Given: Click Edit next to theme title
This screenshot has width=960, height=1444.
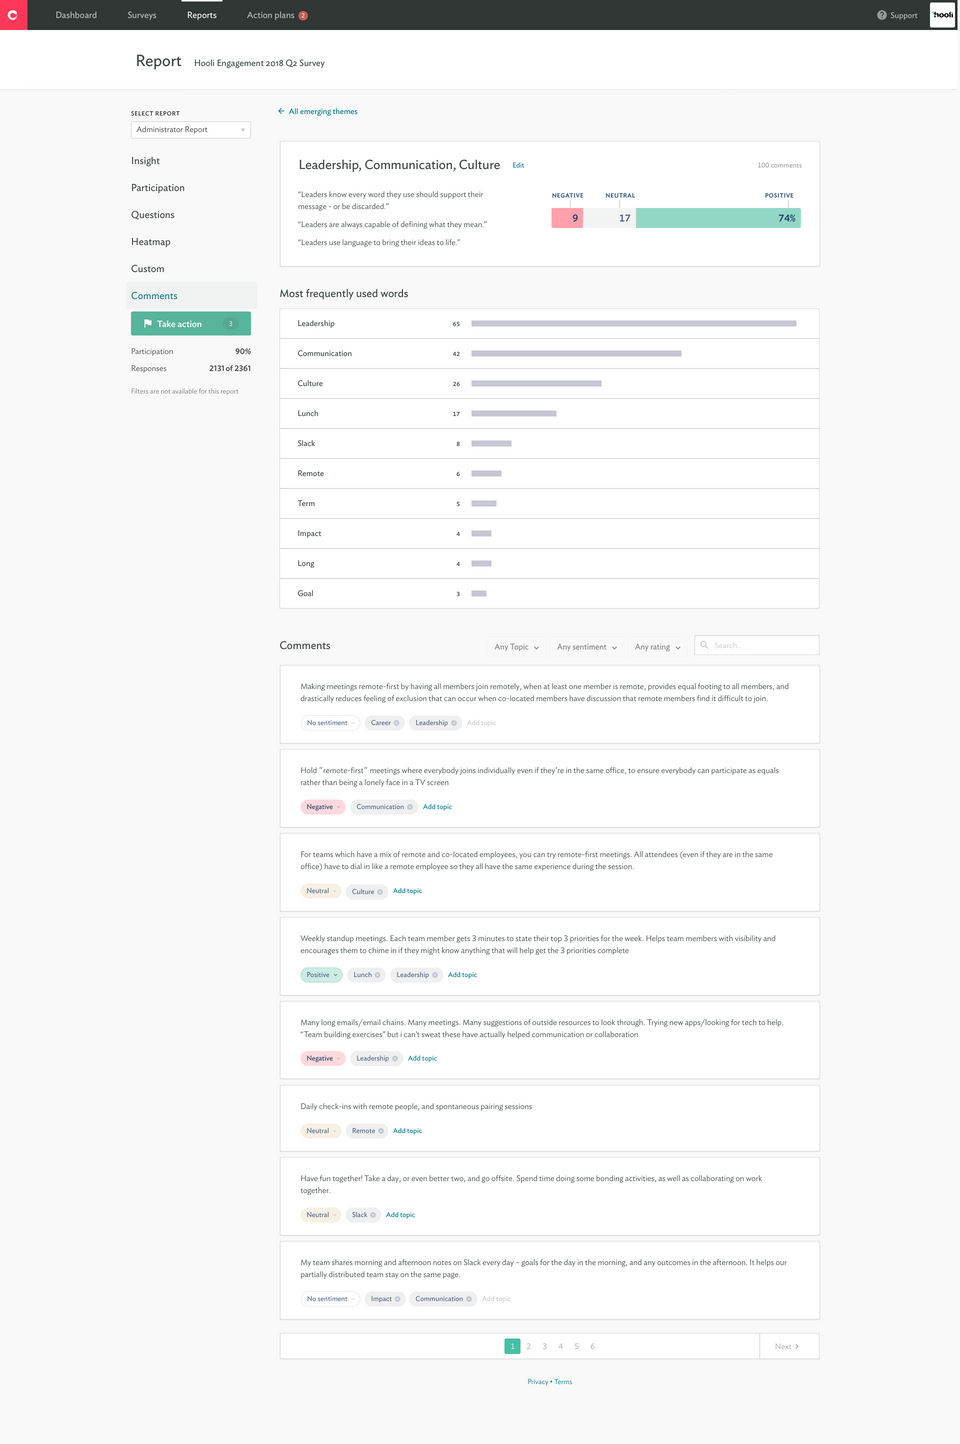Looking at the screenshot, I should (518, 165).
